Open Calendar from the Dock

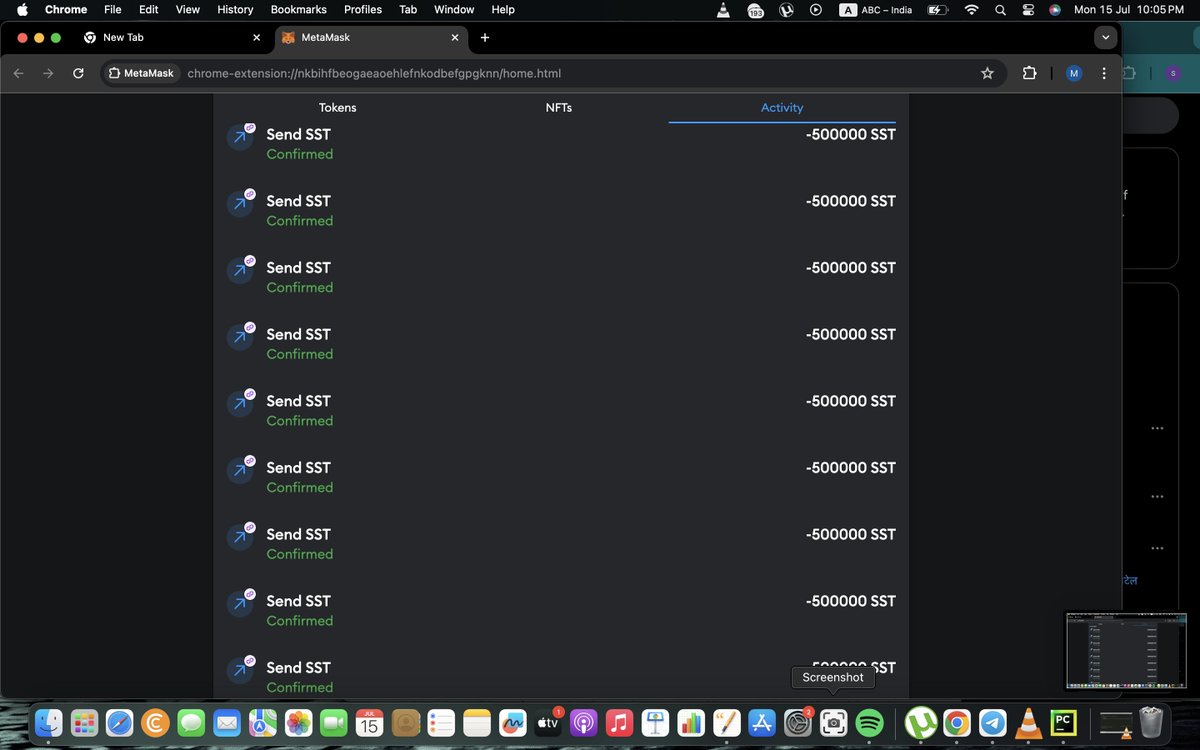pyautogui.click(x=369, y=722)
